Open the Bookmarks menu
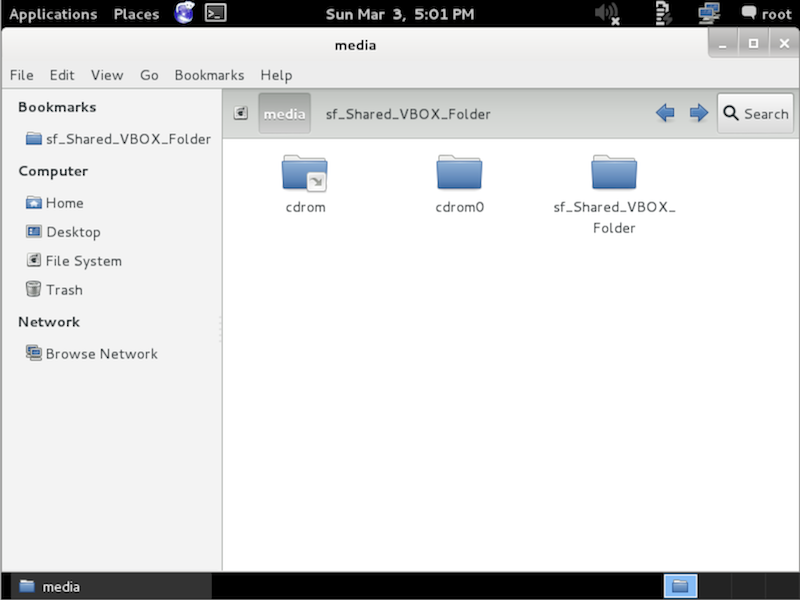The height and width of the screenshot is (600, 800). click(x=209, y=75)
